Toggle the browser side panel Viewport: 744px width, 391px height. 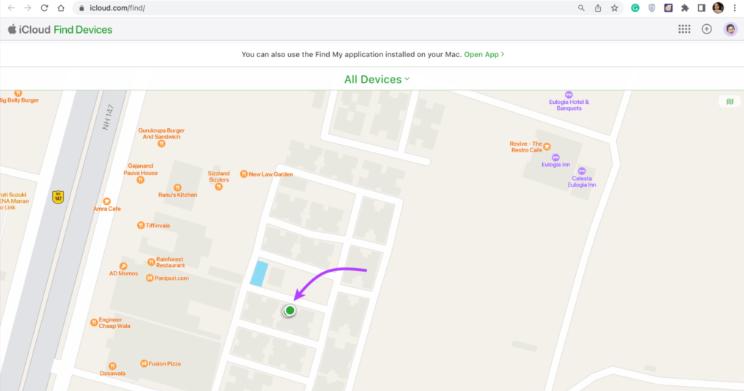[x=701, y=8]
